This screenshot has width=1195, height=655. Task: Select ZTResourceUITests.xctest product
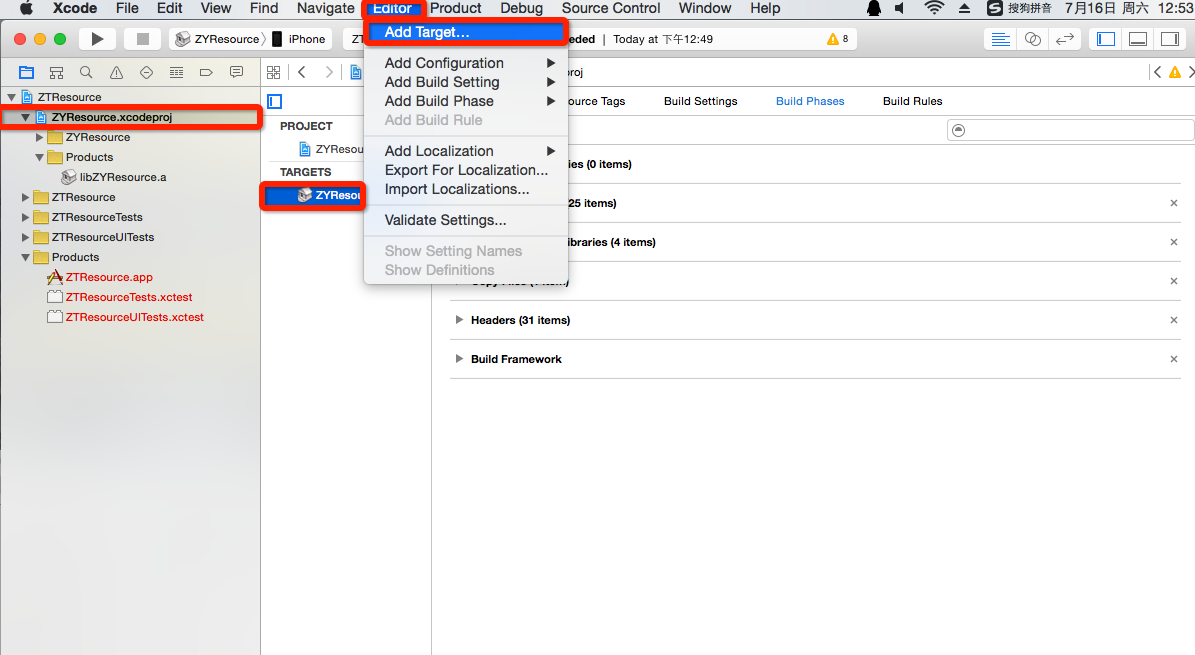pos(134,317)
